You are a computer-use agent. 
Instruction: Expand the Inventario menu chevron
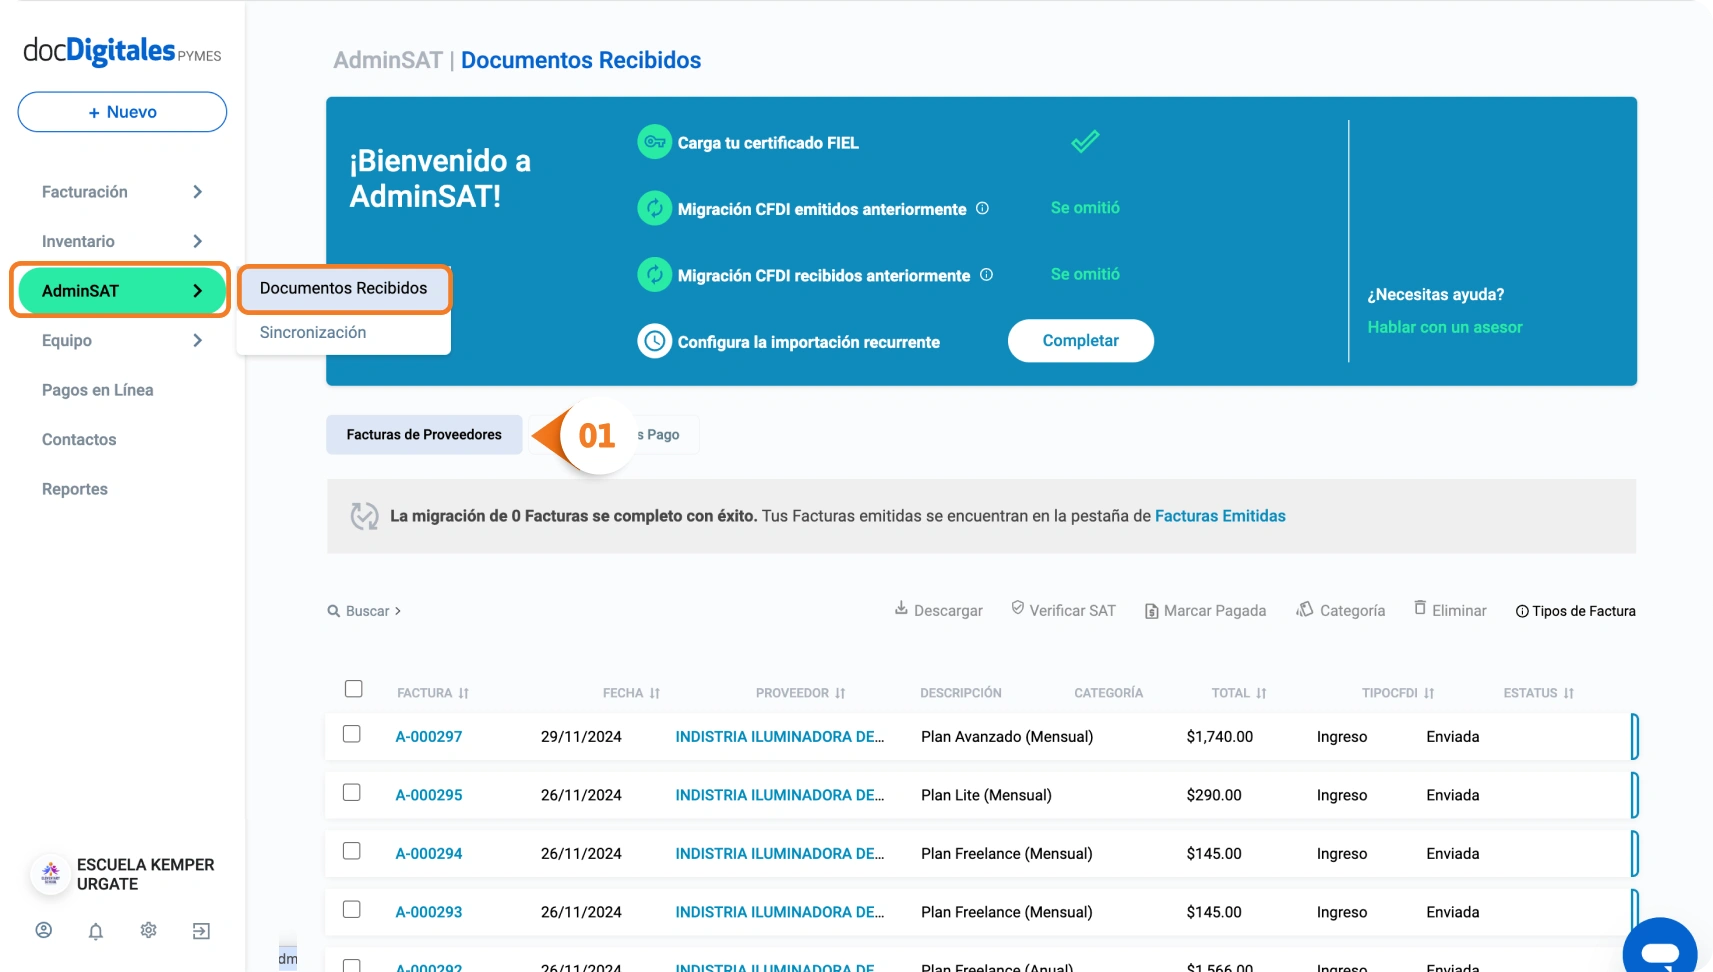197,241
